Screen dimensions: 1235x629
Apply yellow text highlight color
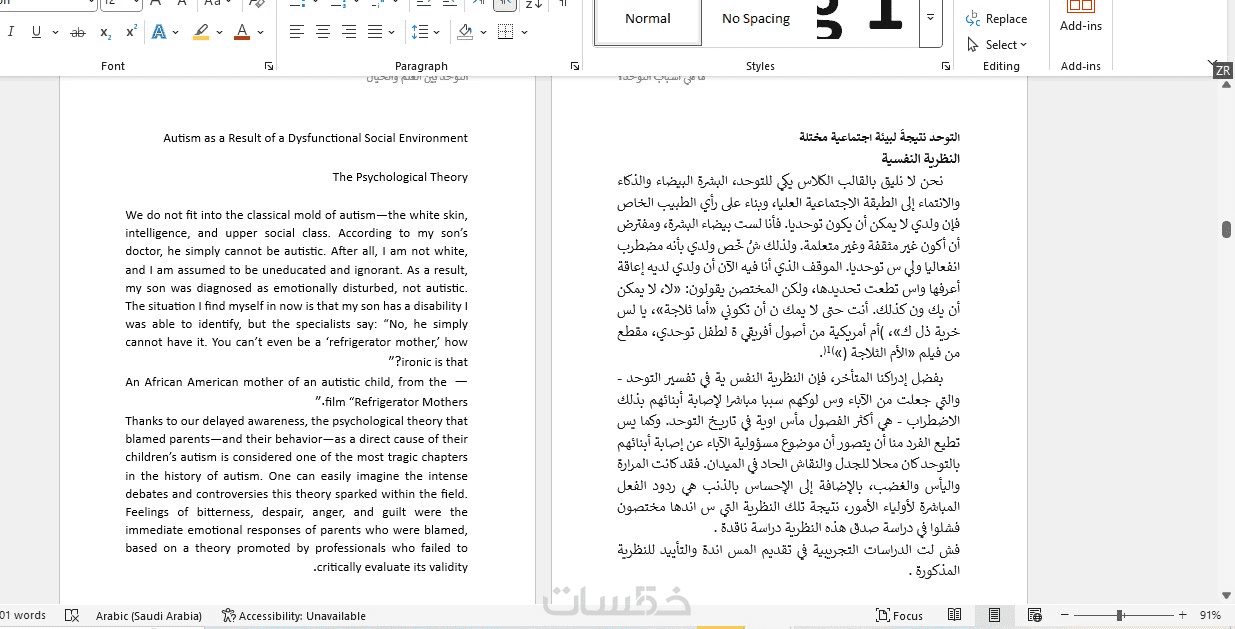[201, 32]
